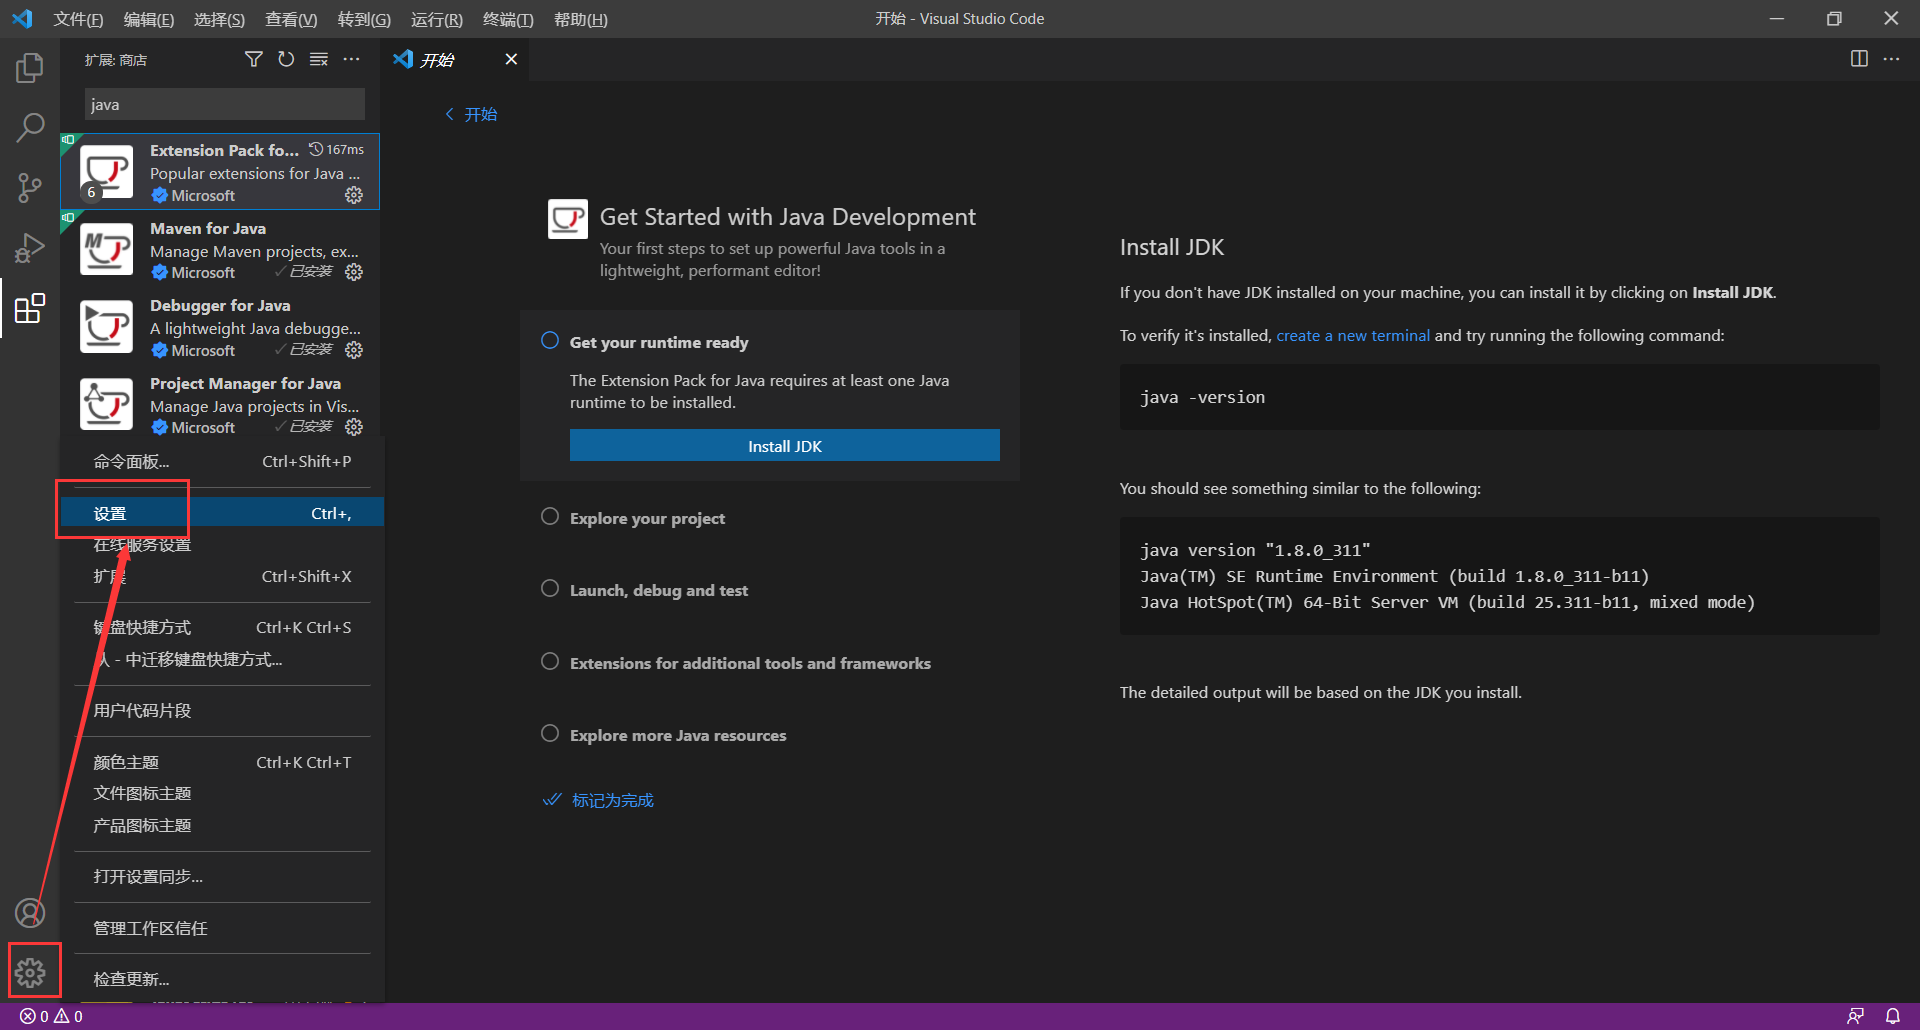Open the Search view icon
The image size is (1920, 1030).
(30, 127)
